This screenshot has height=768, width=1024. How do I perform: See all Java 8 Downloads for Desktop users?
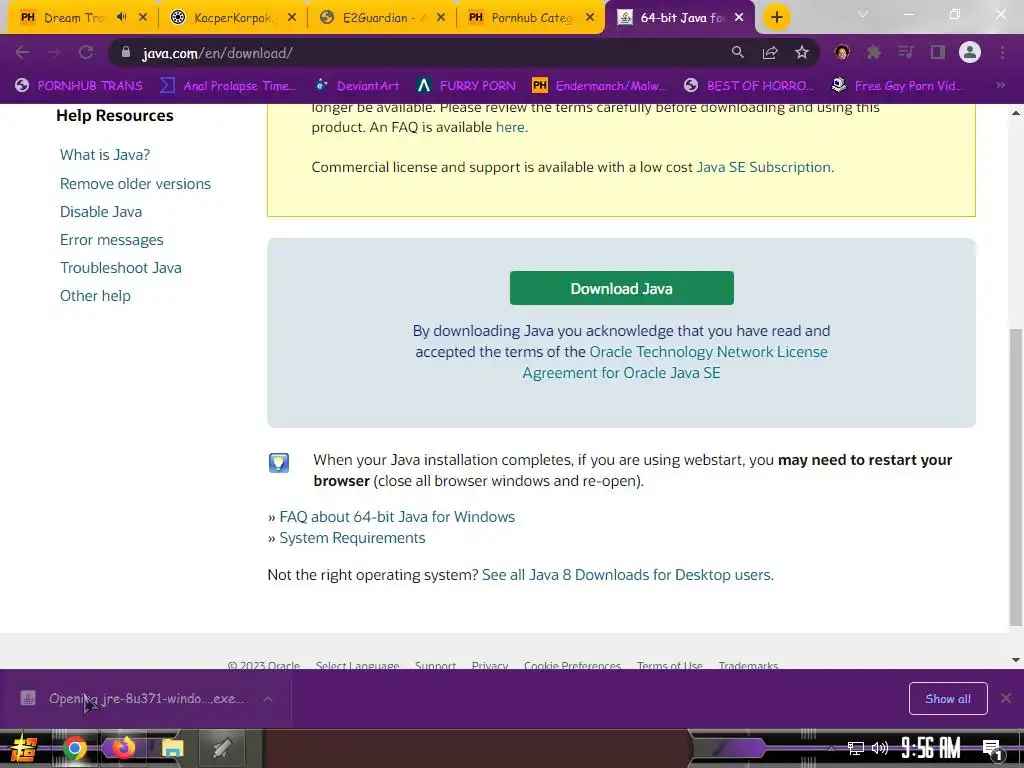[627, 575]
